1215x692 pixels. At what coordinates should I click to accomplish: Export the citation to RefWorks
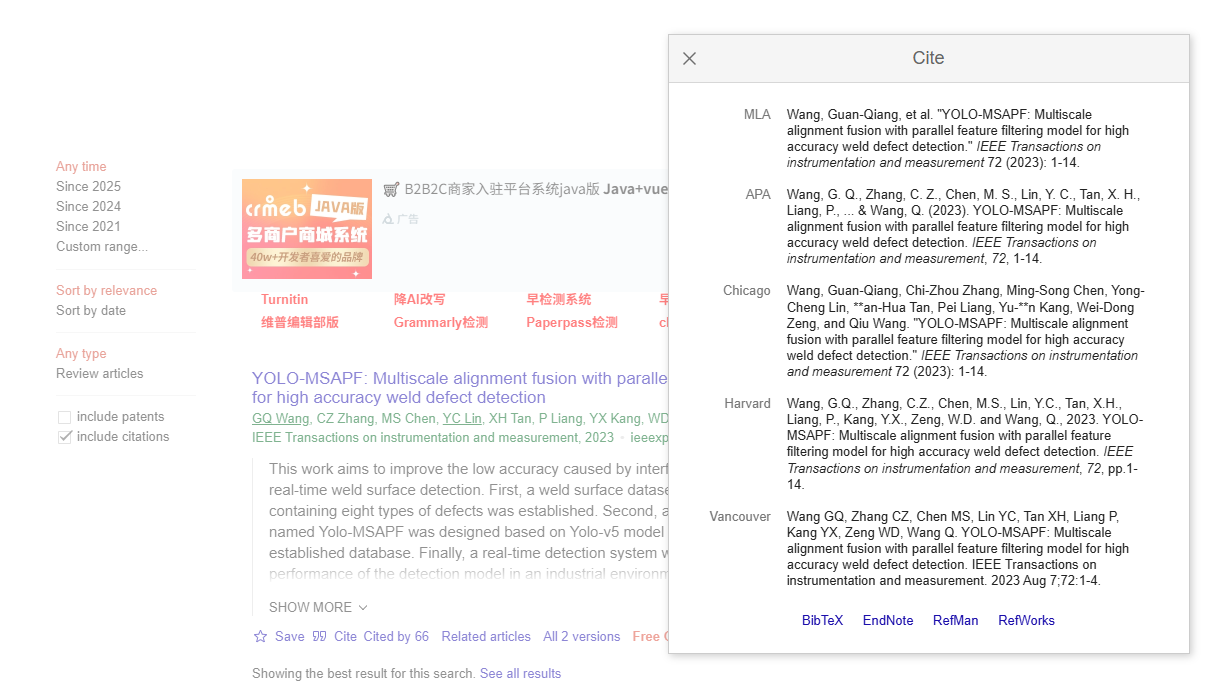pyautogui.click(x=1026, y=620)
